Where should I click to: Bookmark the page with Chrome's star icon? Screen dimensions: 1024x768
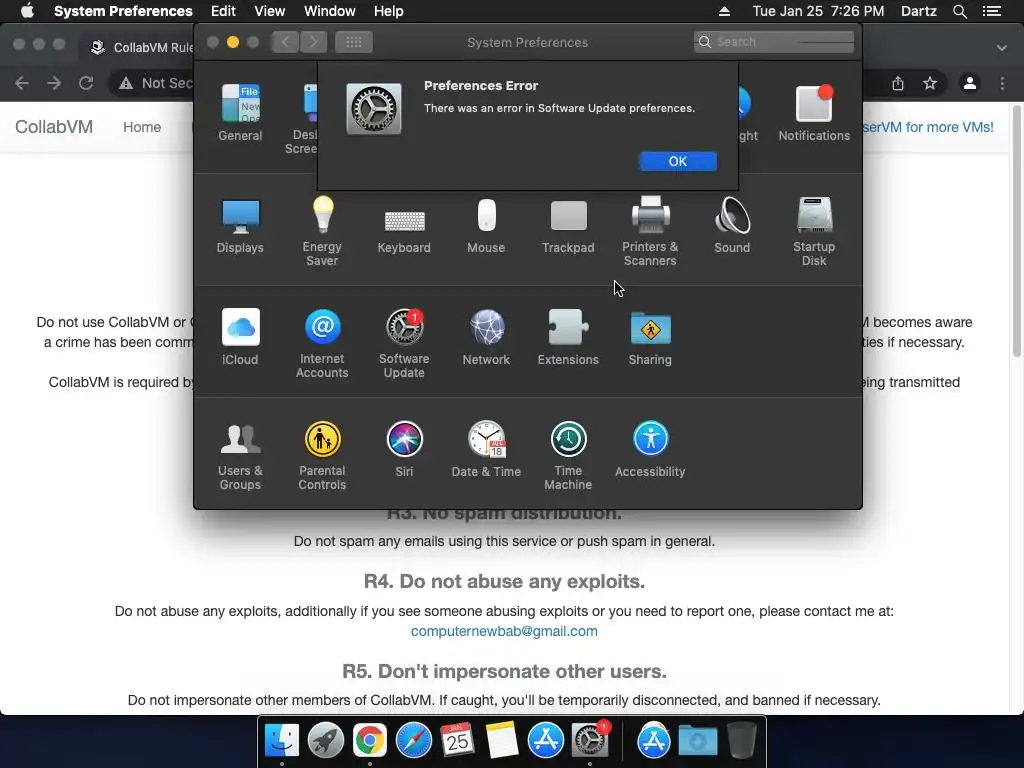930,83
